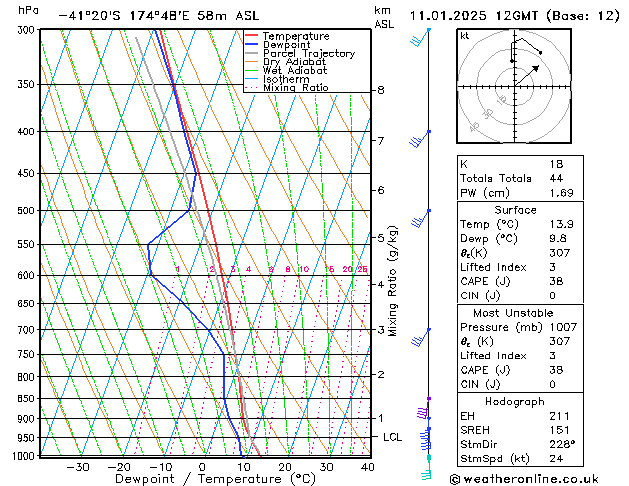Click the wind barb at 500 hPa
The height and width of the screenshot is (486, 629).
pyautogui.click(x=421, y=218)
